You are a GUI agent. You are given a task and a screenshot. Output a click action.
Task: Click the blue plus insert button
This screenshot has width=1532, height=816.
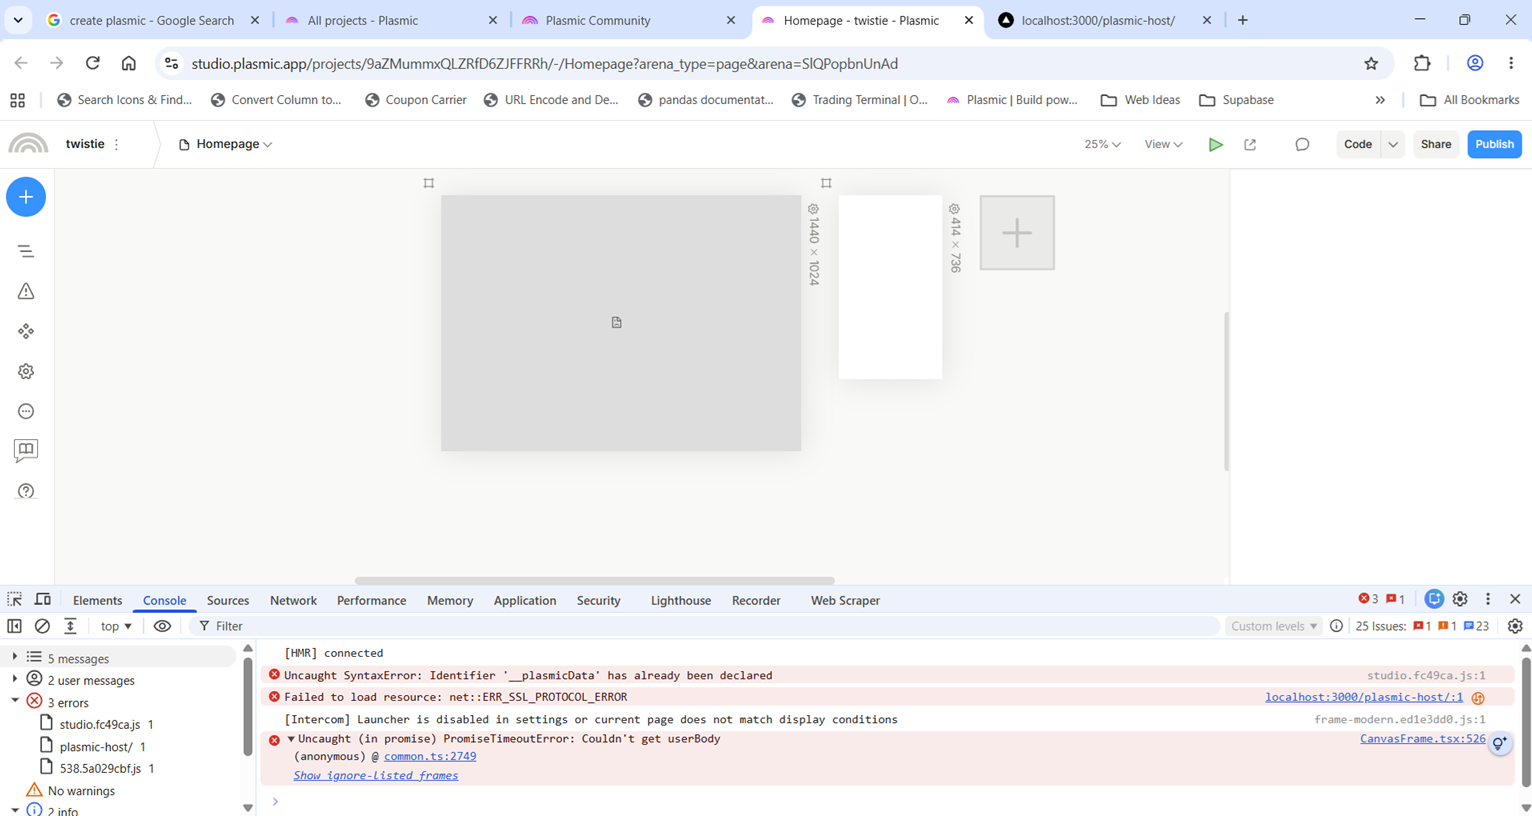26,197
